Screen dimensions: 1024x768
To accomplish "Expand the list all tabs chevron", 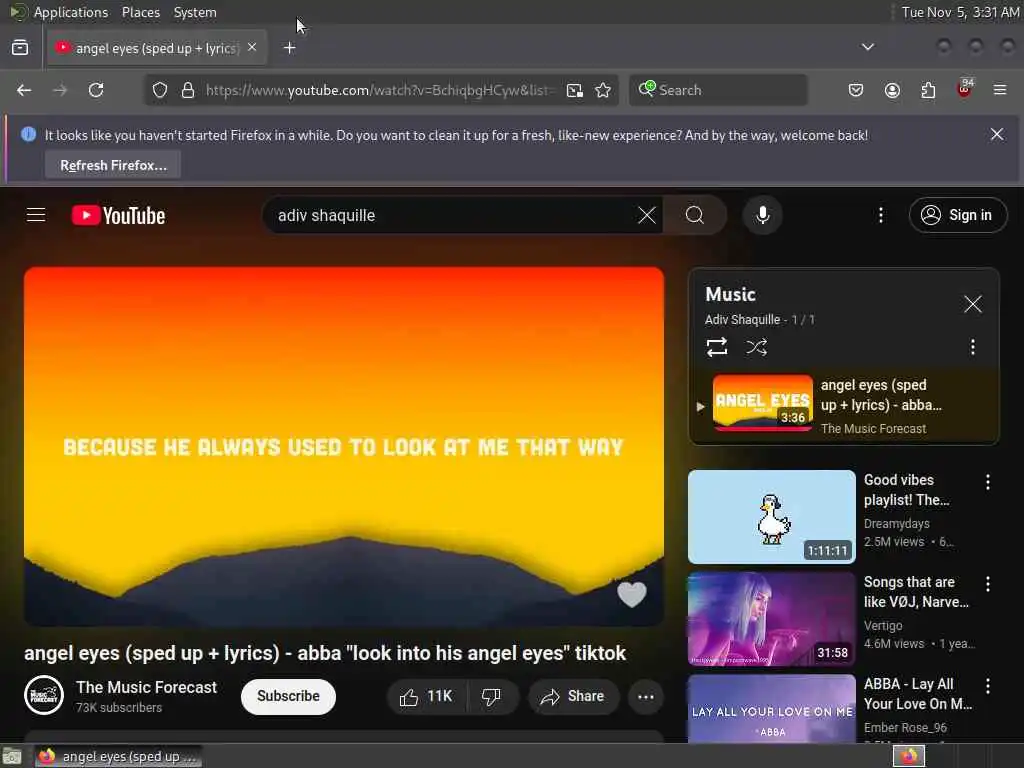I will [x=868, y=47].
